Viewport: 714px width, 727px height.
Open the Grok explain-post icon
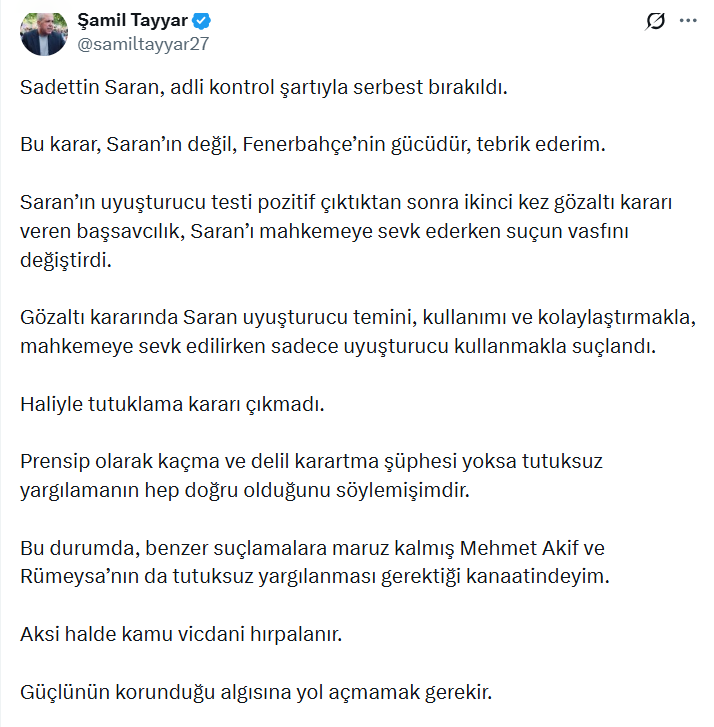click(656, 21)
